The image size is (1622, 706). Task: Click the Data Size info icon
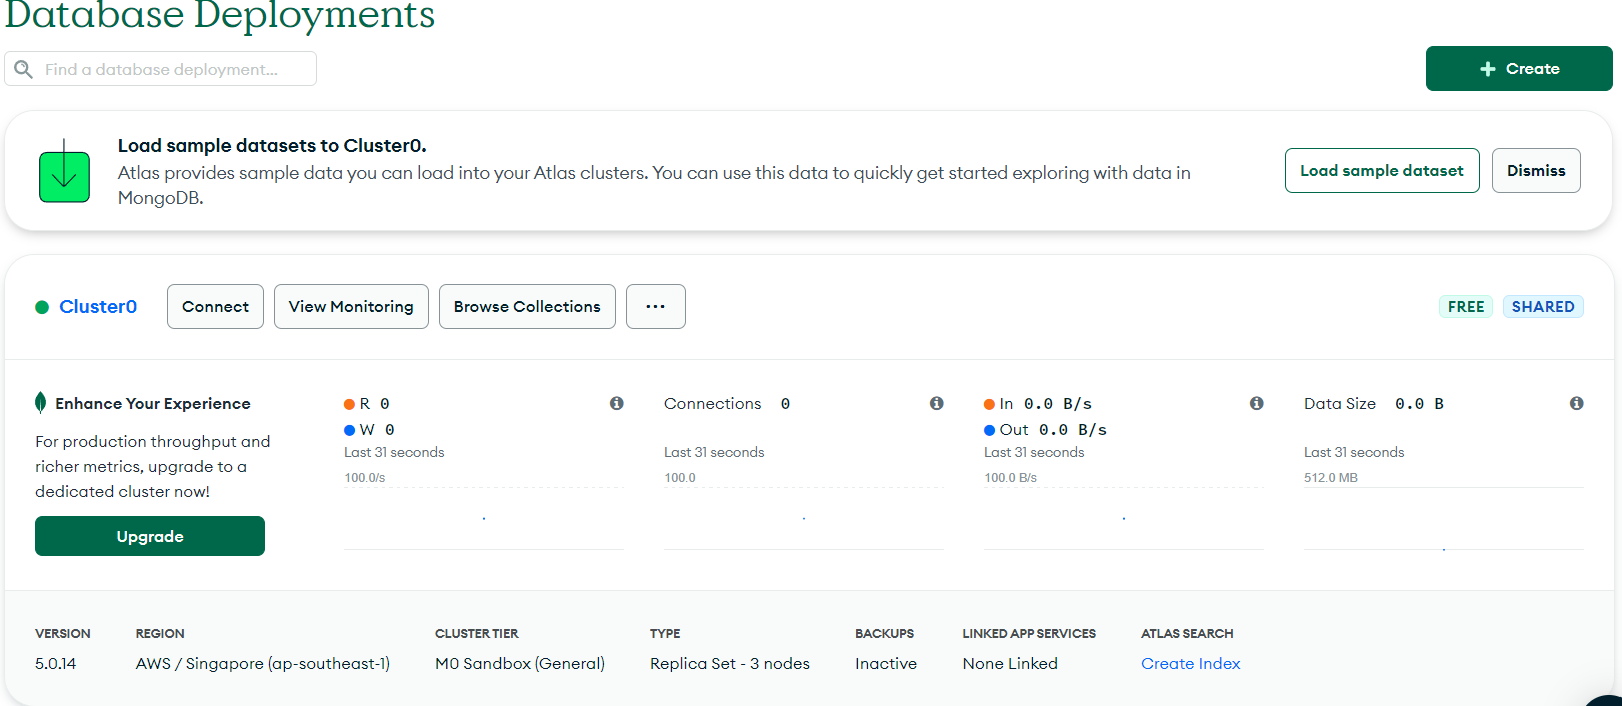(x=1577, y=403)
